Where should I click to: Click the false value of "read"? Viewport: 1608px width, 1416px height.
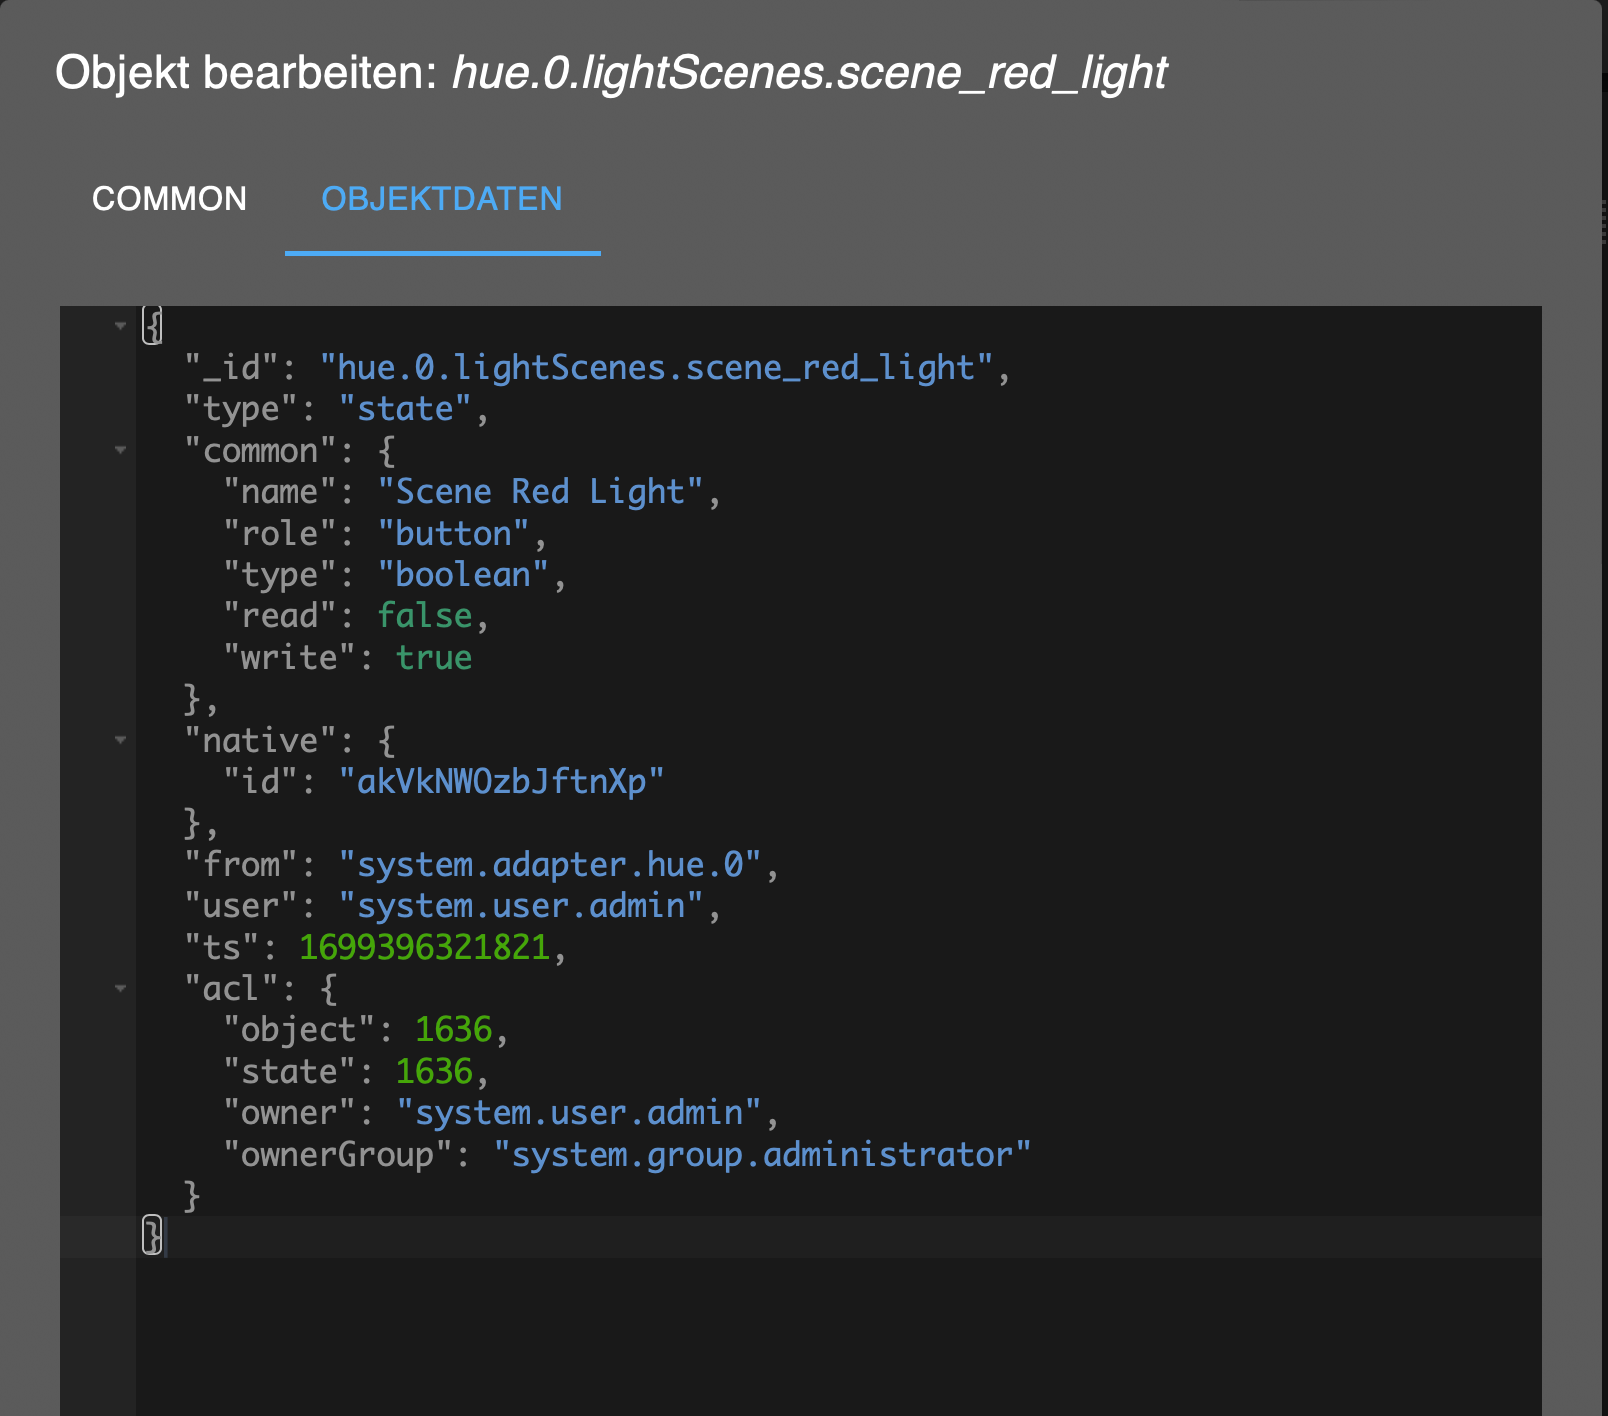pyautogui.click(x=425, y=616)
